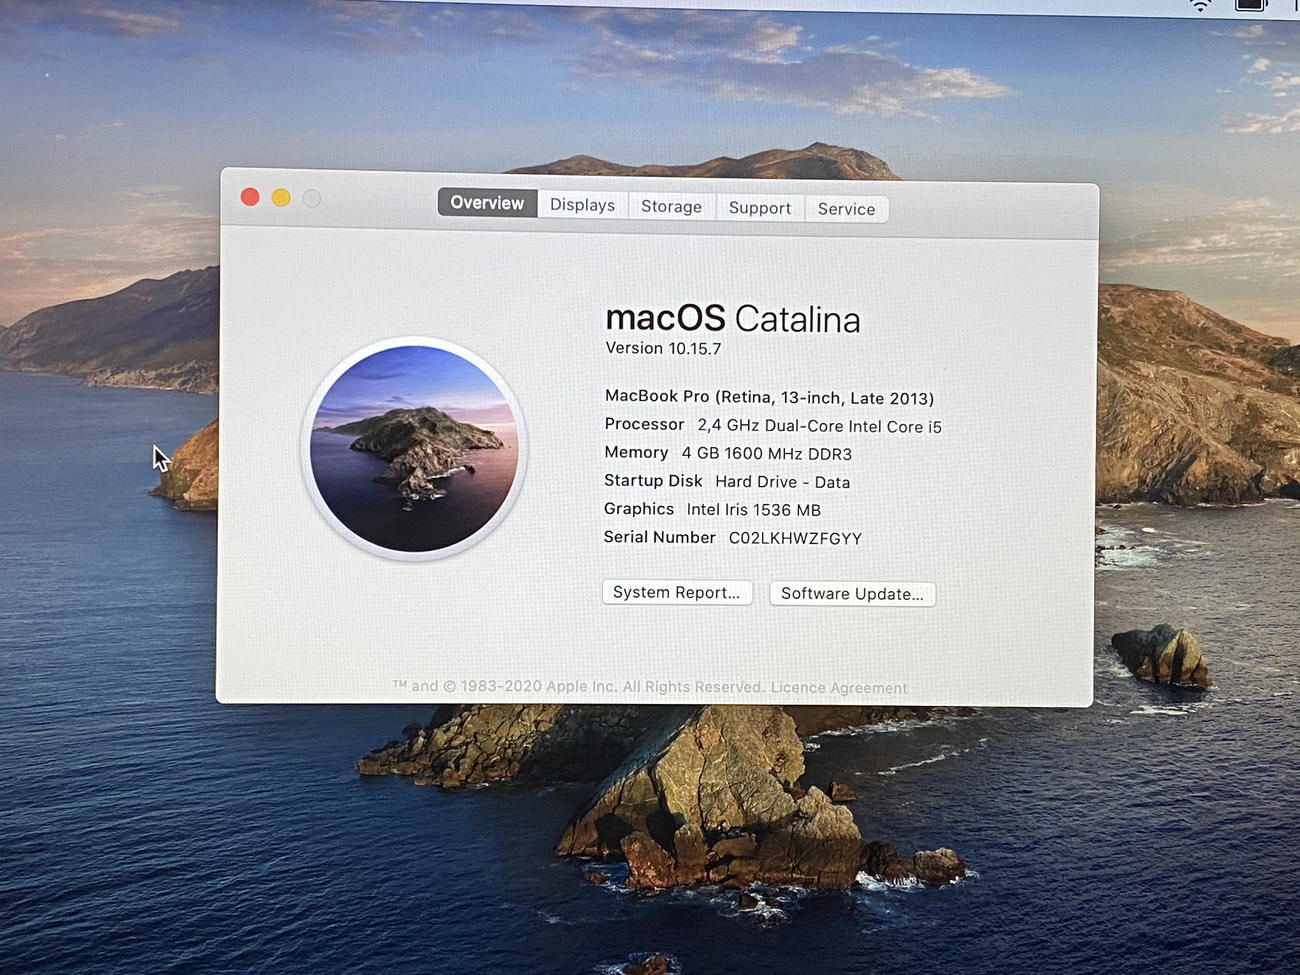This screenshot has width=1300, height=975.
Task: Minimize window with the yellow button
Action: pyautogui.click(x=281, y=198)
